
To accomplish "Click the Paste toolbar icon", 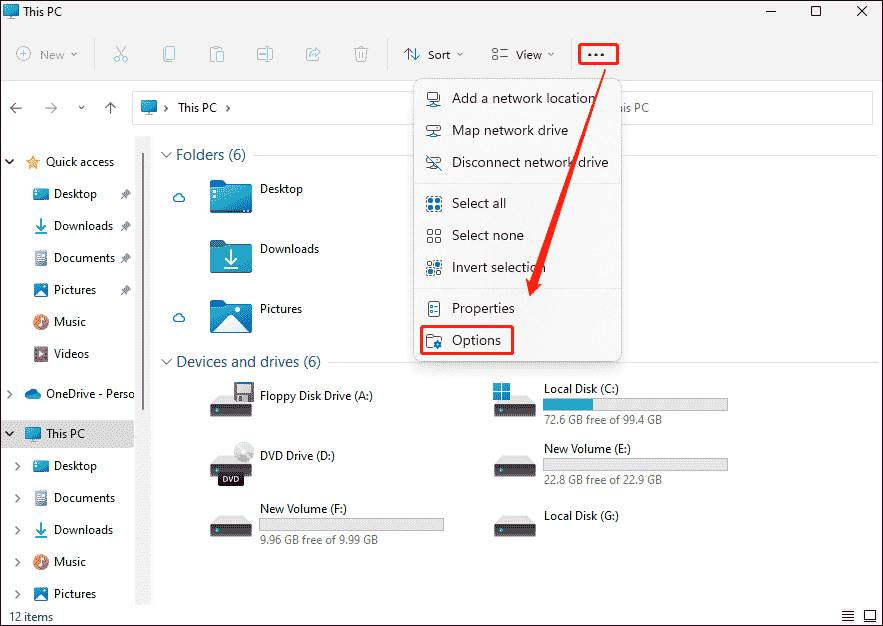I will [217, 54].
